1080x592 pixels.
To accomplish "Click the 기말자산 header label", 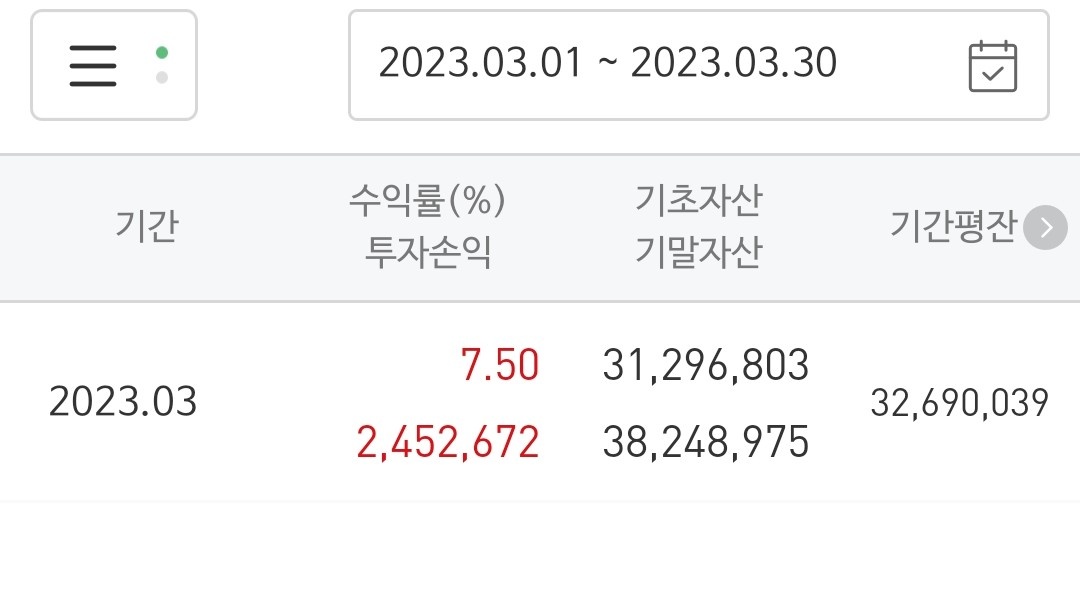I will point(698,252).
